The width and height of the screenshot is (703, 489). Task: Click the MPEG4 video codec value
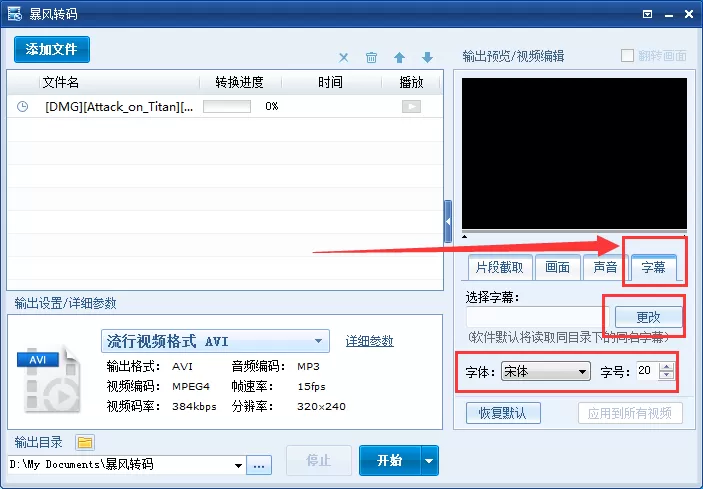coord(191,386)
